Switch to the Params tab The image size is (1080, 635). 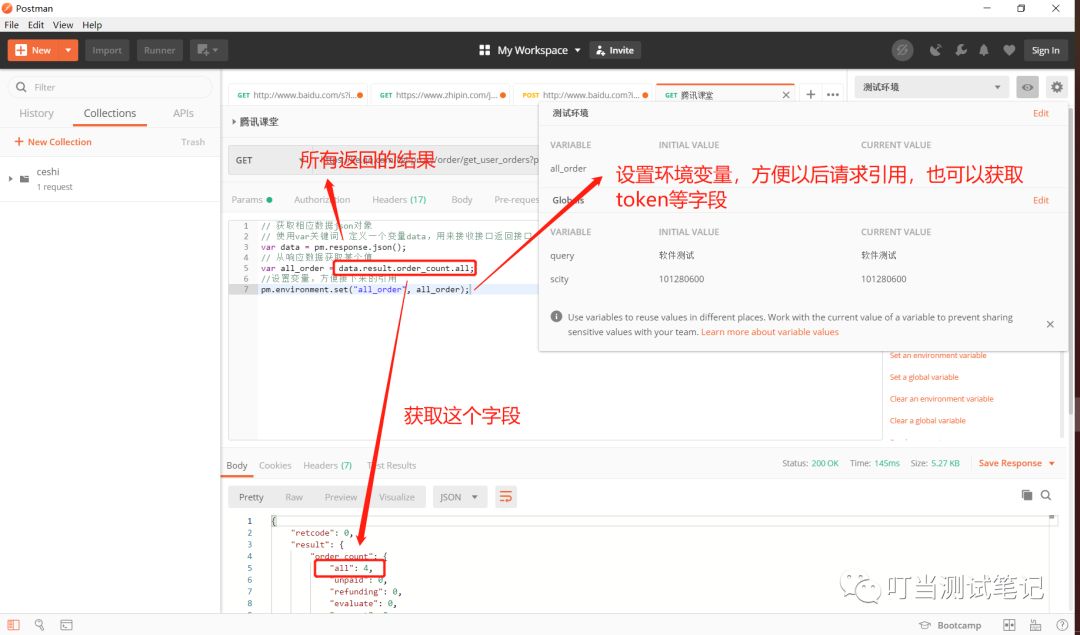pyautogui.click(x=251, y=200)
